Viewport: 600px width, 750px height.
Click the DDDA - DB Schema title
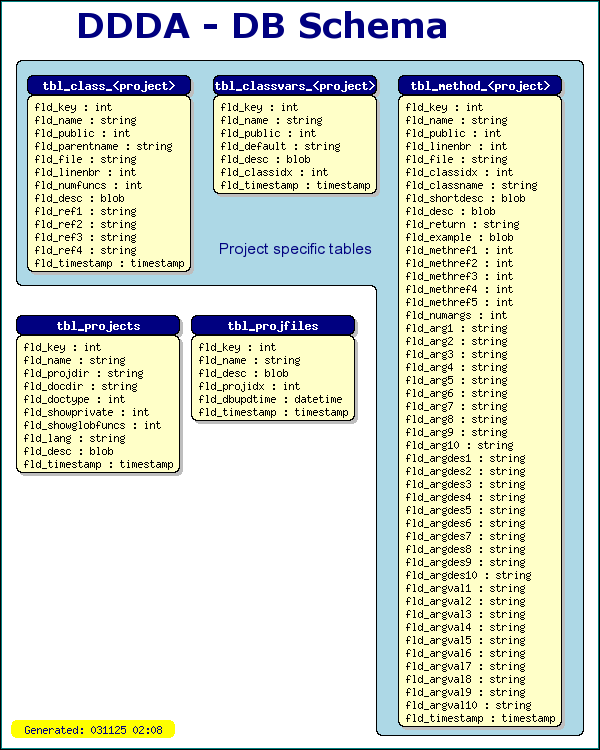[262, 26]
